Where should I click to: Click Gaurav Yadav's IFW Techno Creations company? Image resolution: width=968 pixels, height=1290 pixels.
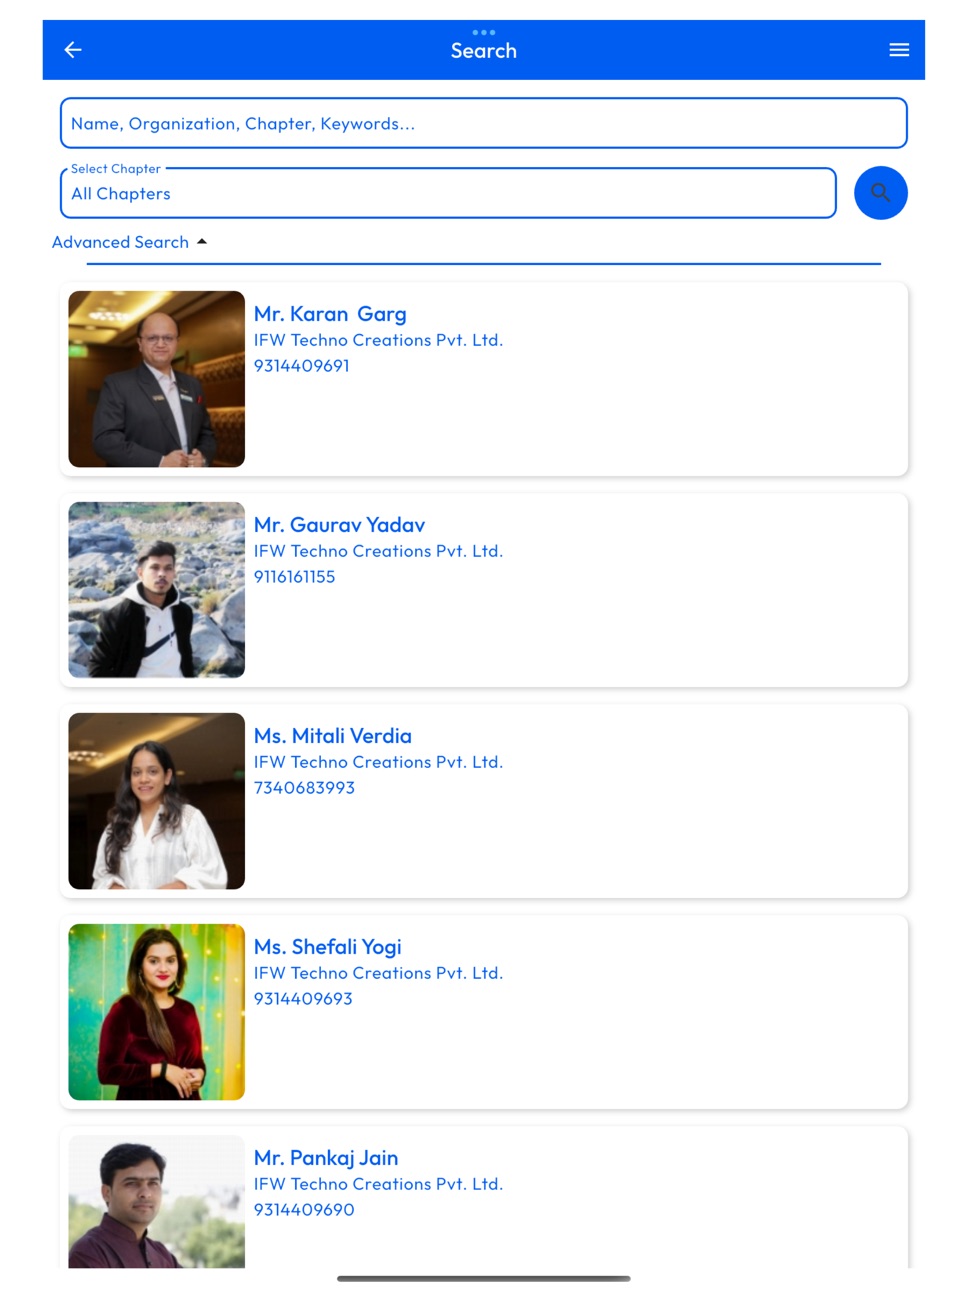(378, 551)
